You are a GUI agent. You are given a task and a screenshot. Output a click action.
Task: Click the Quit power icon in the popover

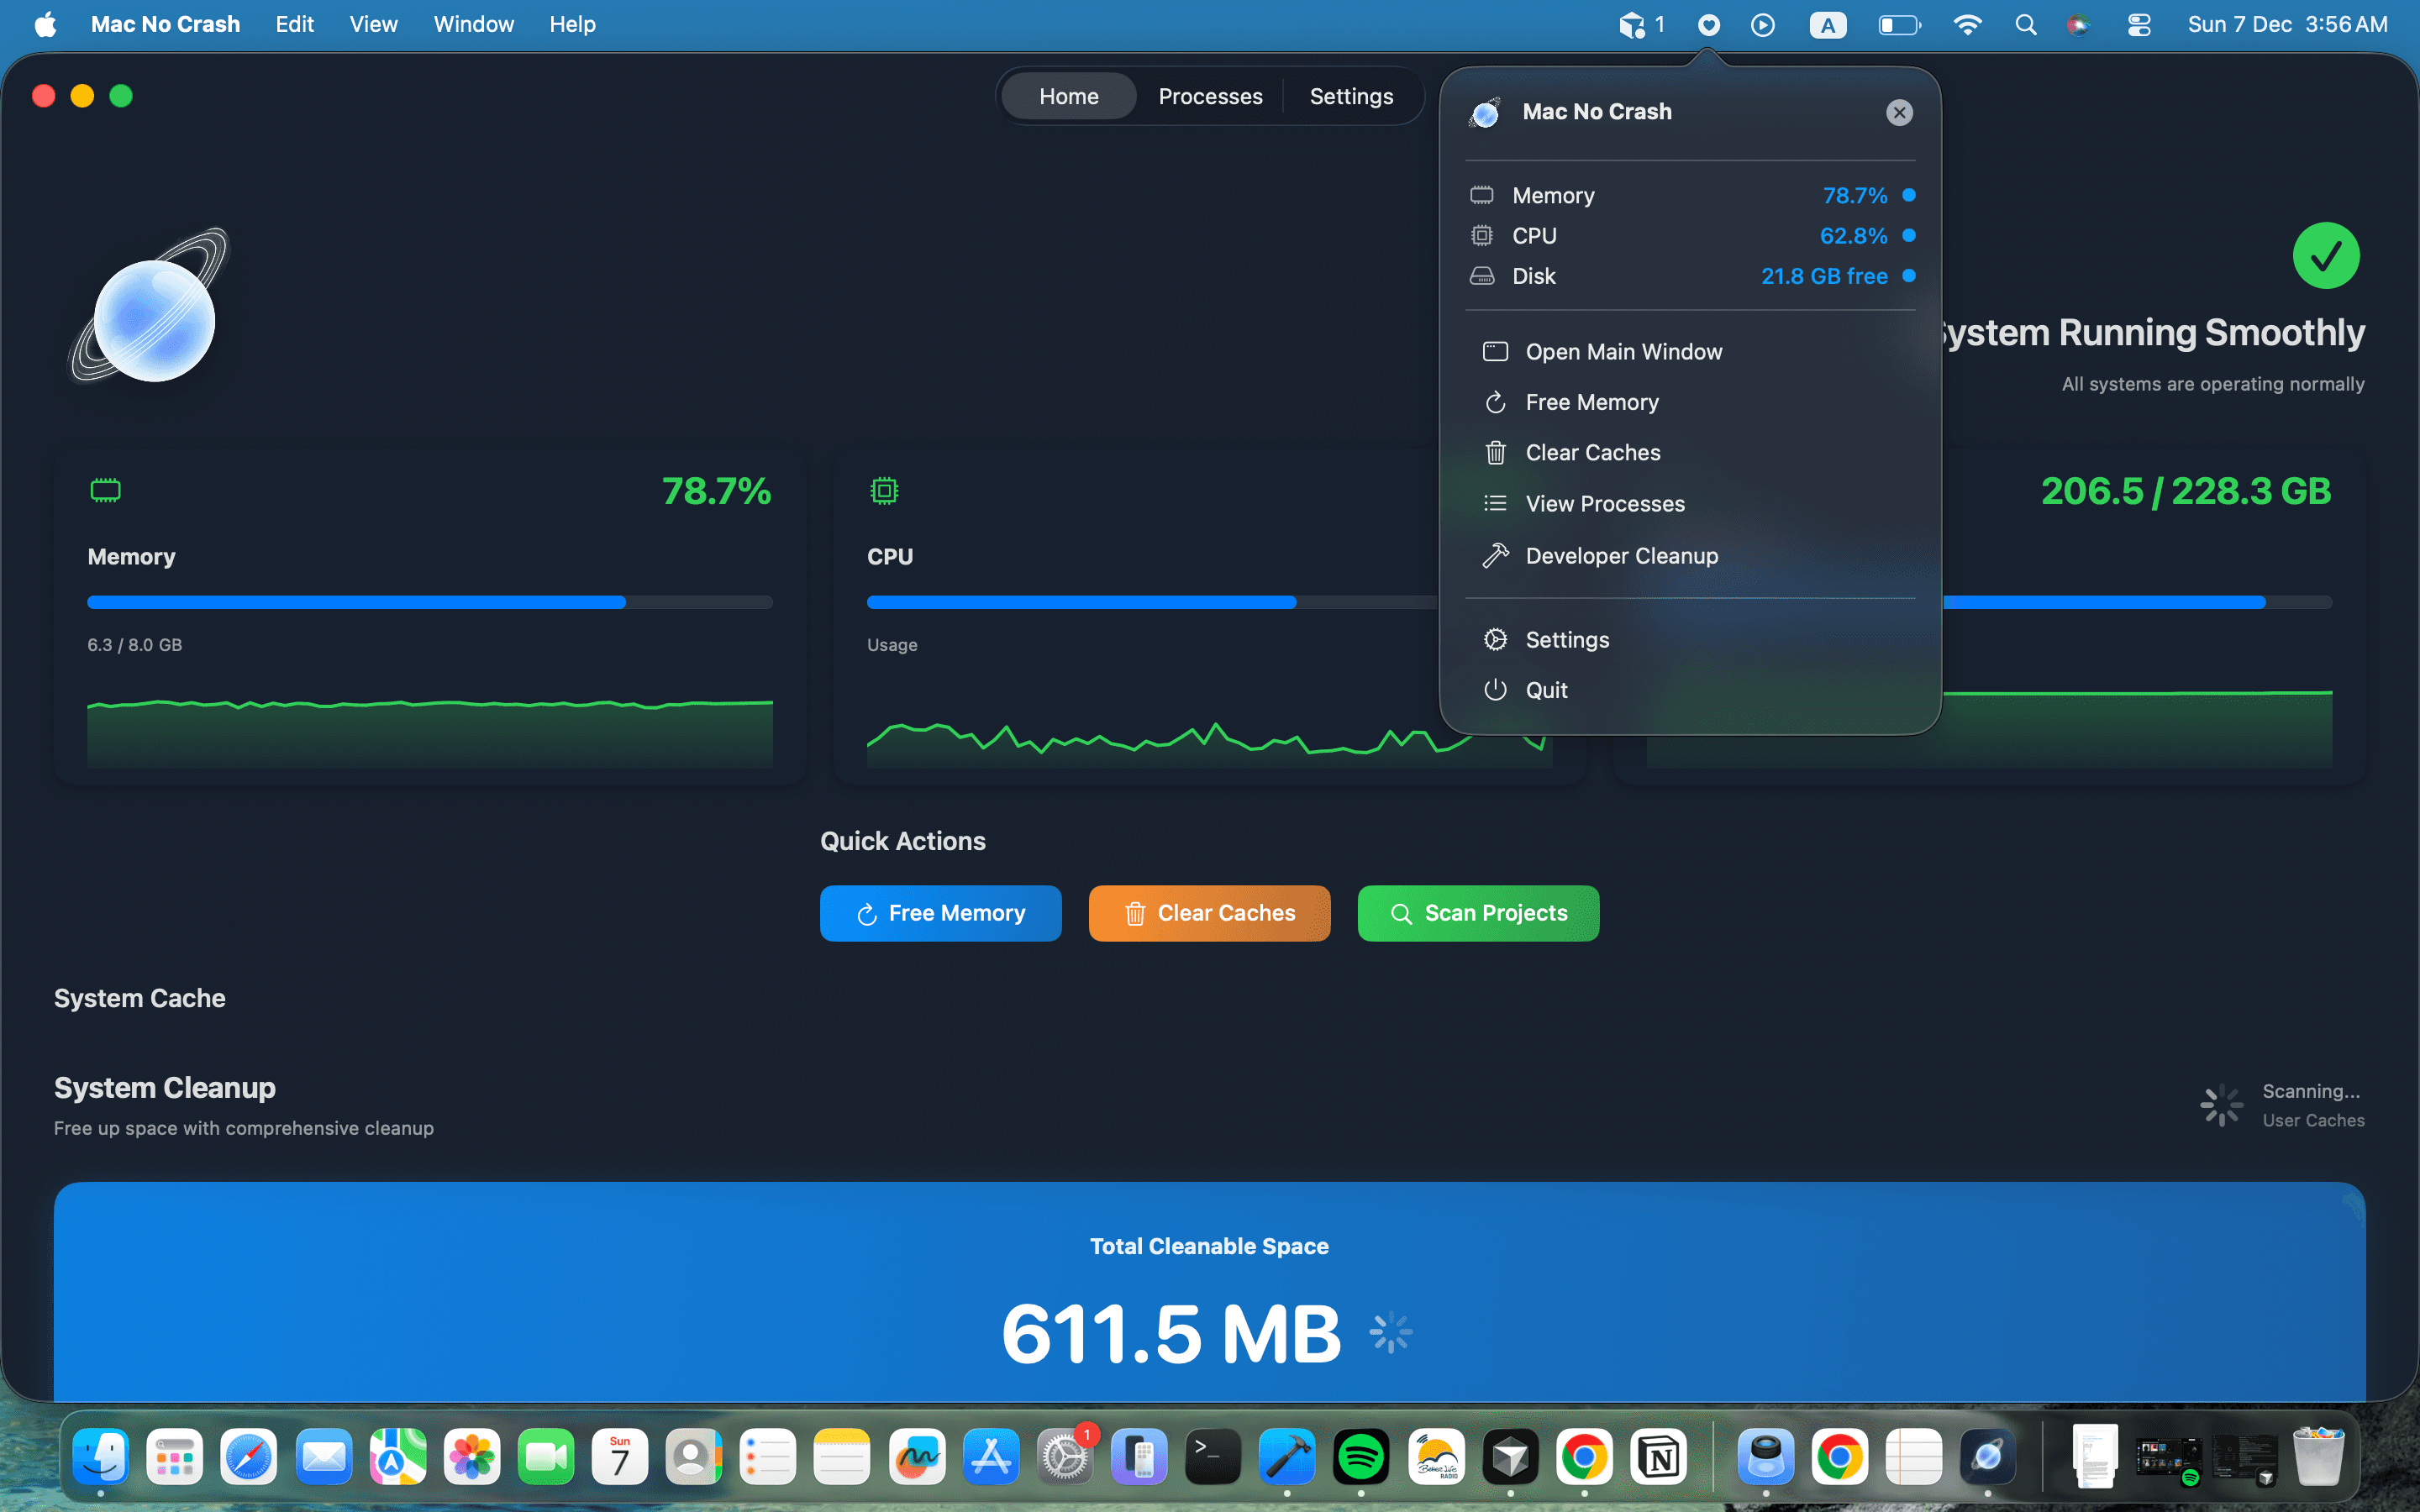click(1496, 689)
